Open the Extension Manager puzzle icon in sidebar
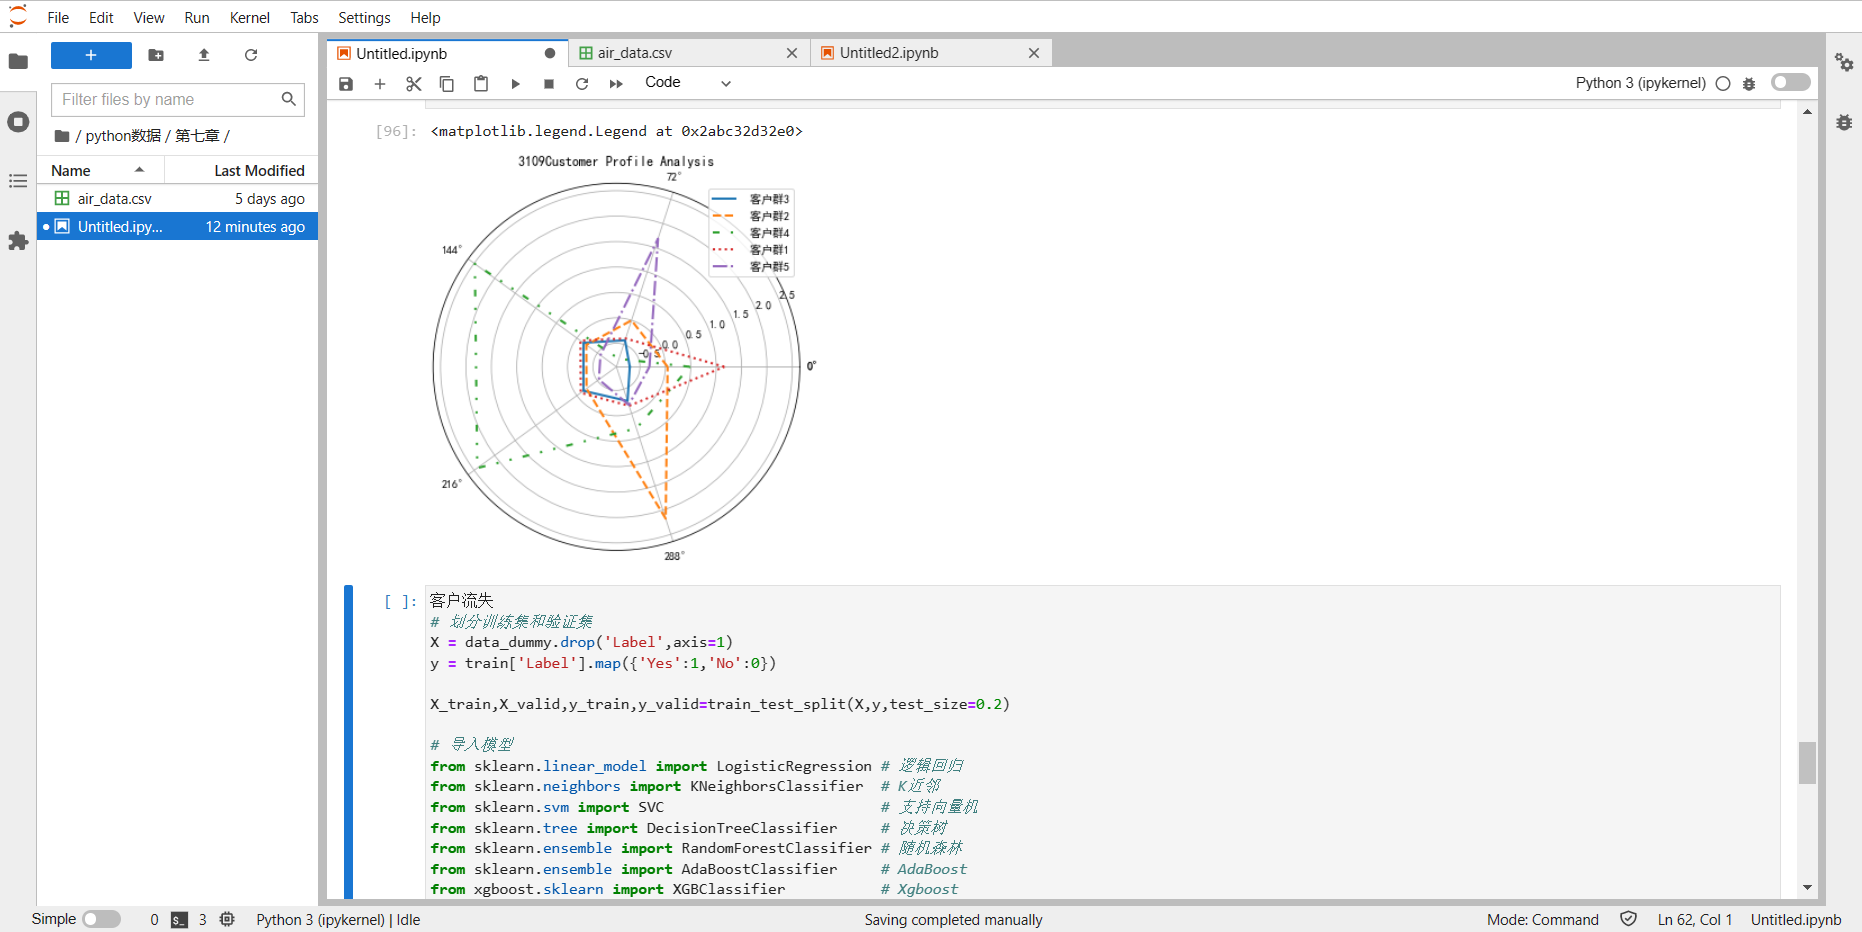1862x932 pixels. pos(18,241)
